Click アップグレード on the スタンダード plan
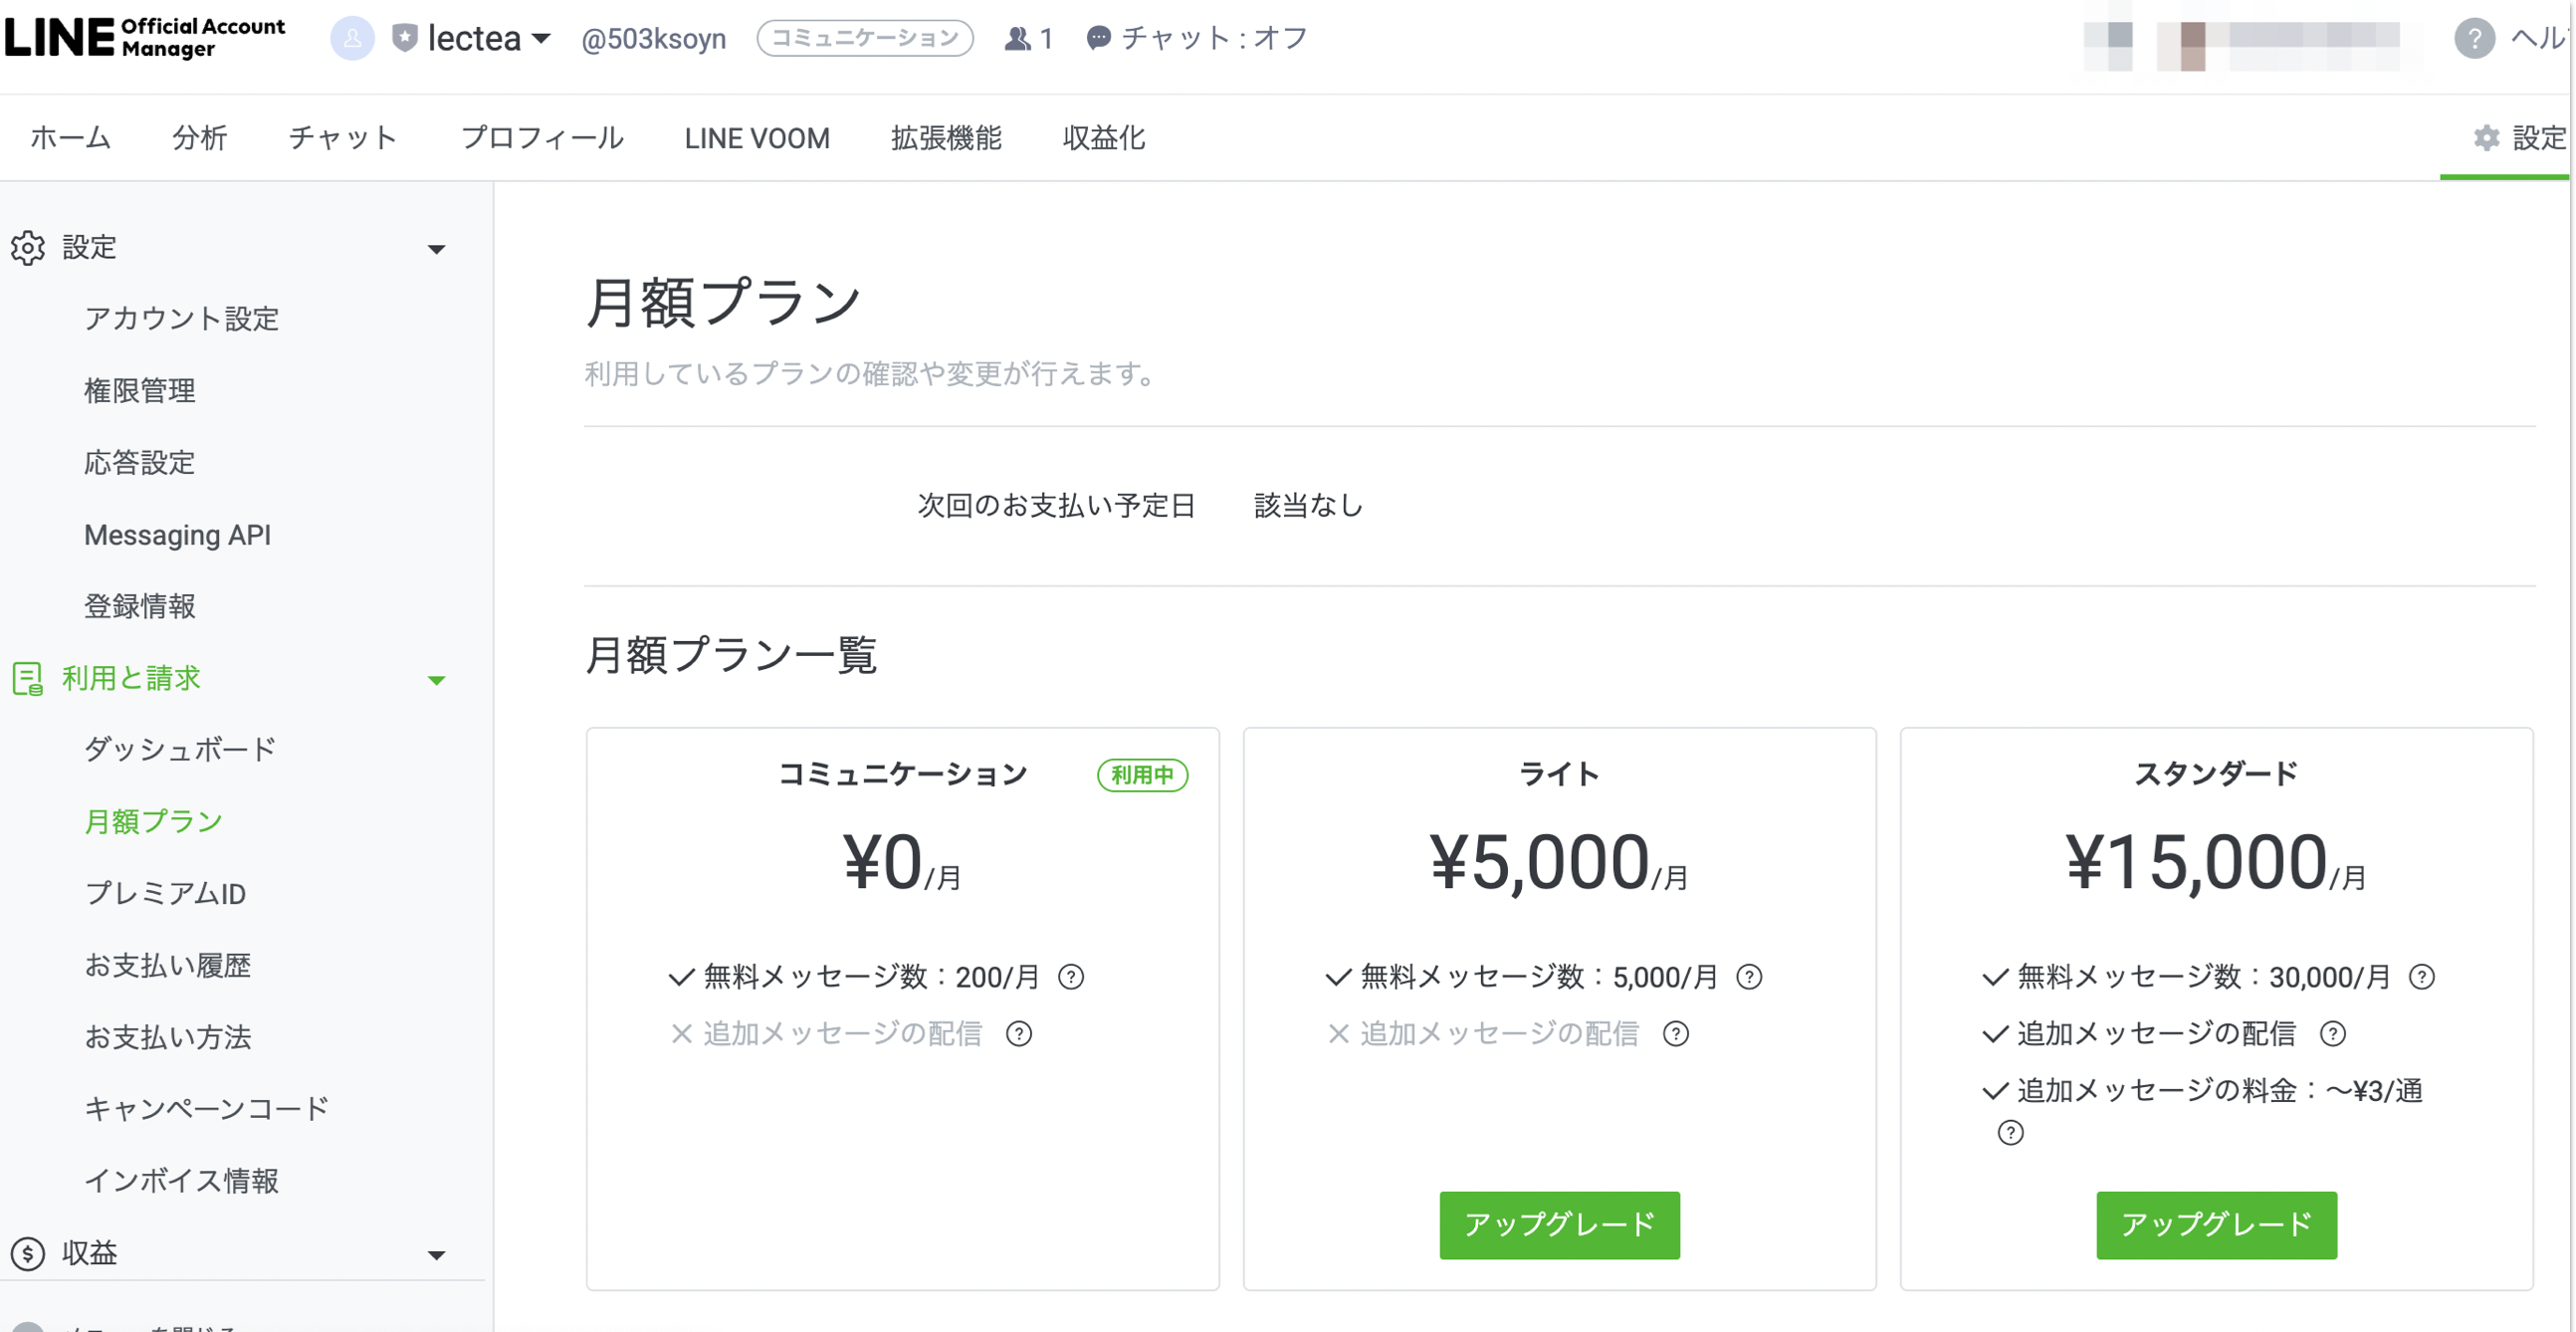Image resolution: width=2576 pixels, height=1332 pixels. (2217, 1224)
